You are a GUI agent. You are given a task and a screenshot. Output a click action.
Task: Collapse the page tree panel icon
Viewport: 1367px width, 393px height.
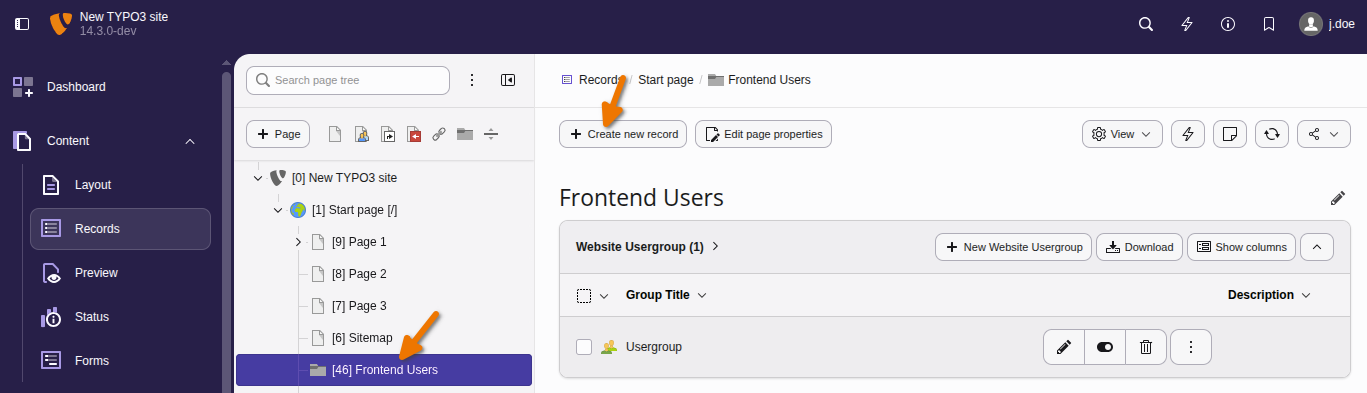508,80
